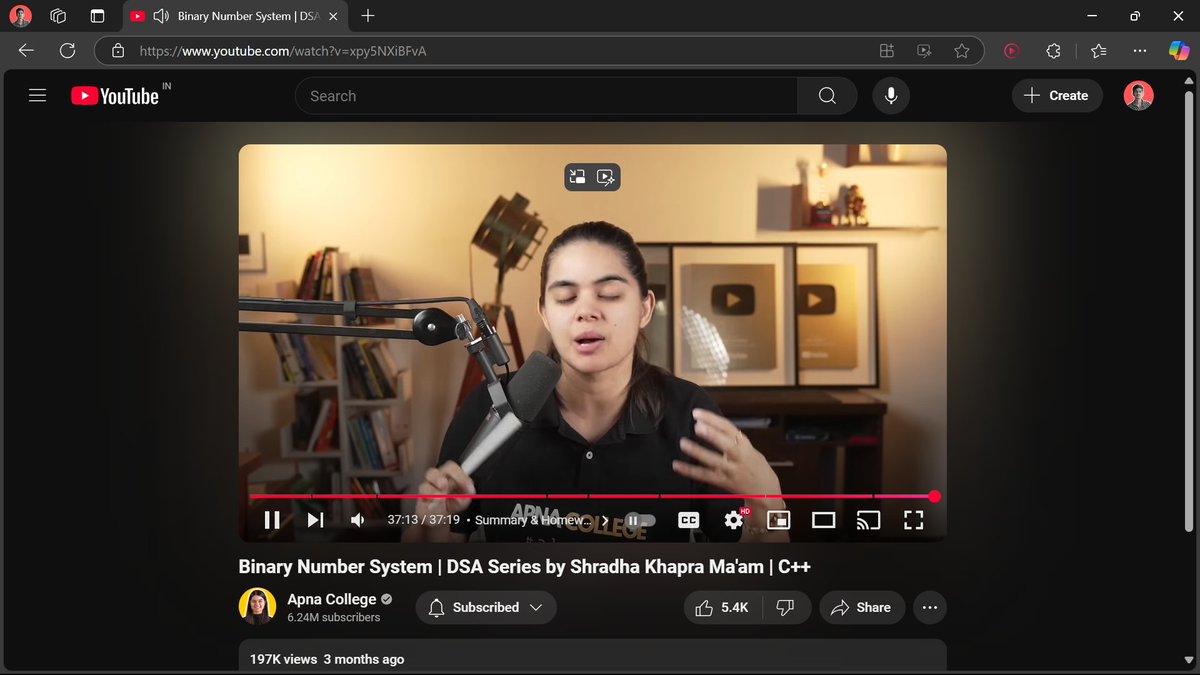Open a new browser tab
This screenshot has width=1200, height=675.
[368, 16]
